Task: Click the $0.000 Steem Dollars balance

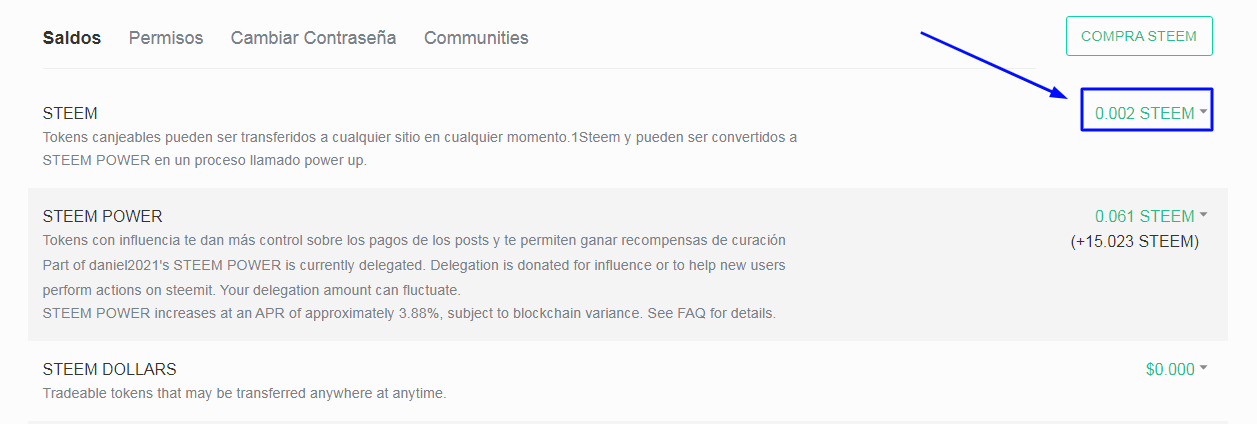Action: (x=1170, y=369)
